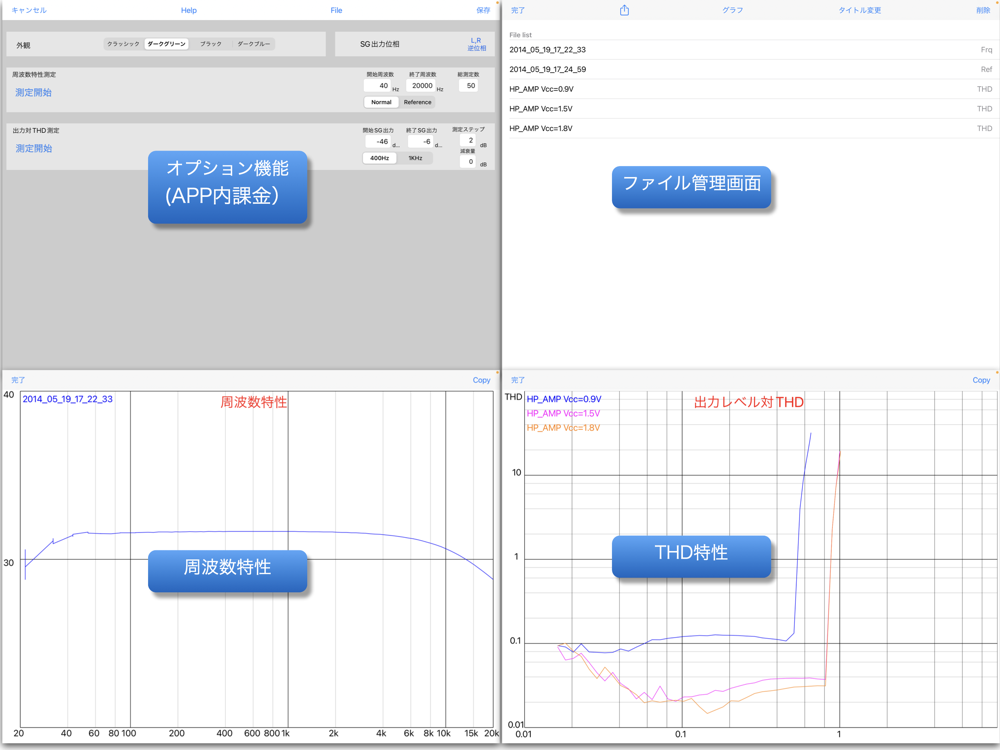Select ダークグリーン appearance theme
Image resolution: width=1000 pixels, height=750 pixels.
[166, 44]
